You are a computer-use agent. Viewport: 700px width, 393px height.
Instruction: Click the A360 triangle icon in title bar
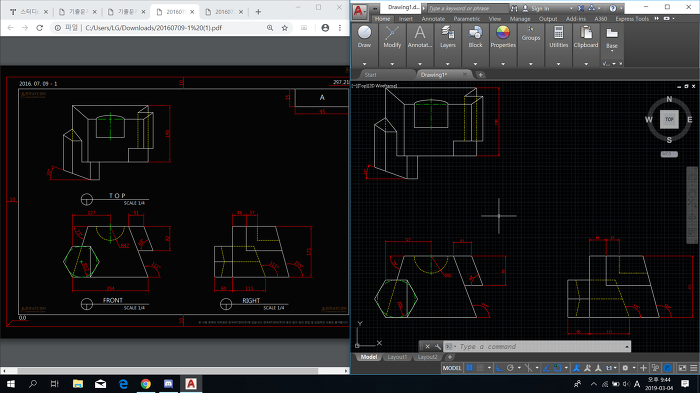click(592, 8)
